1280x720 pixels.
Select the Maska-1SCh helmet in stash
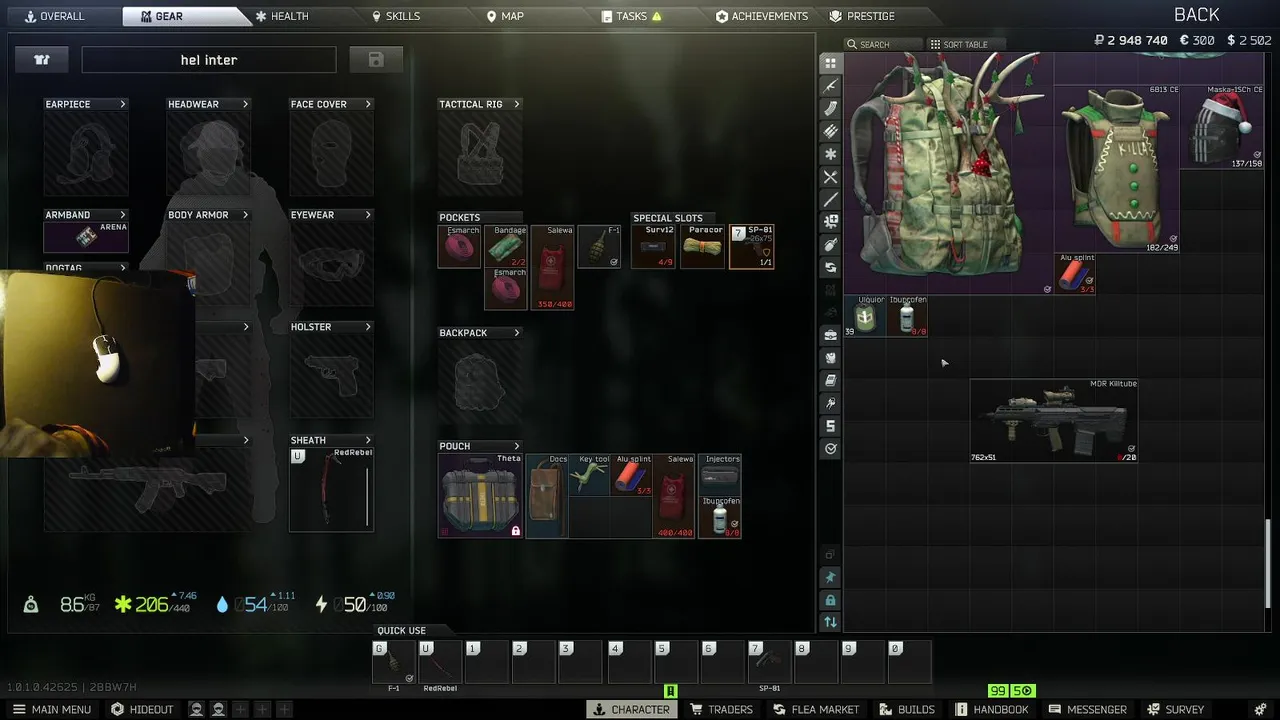[x=1222, y=127]
